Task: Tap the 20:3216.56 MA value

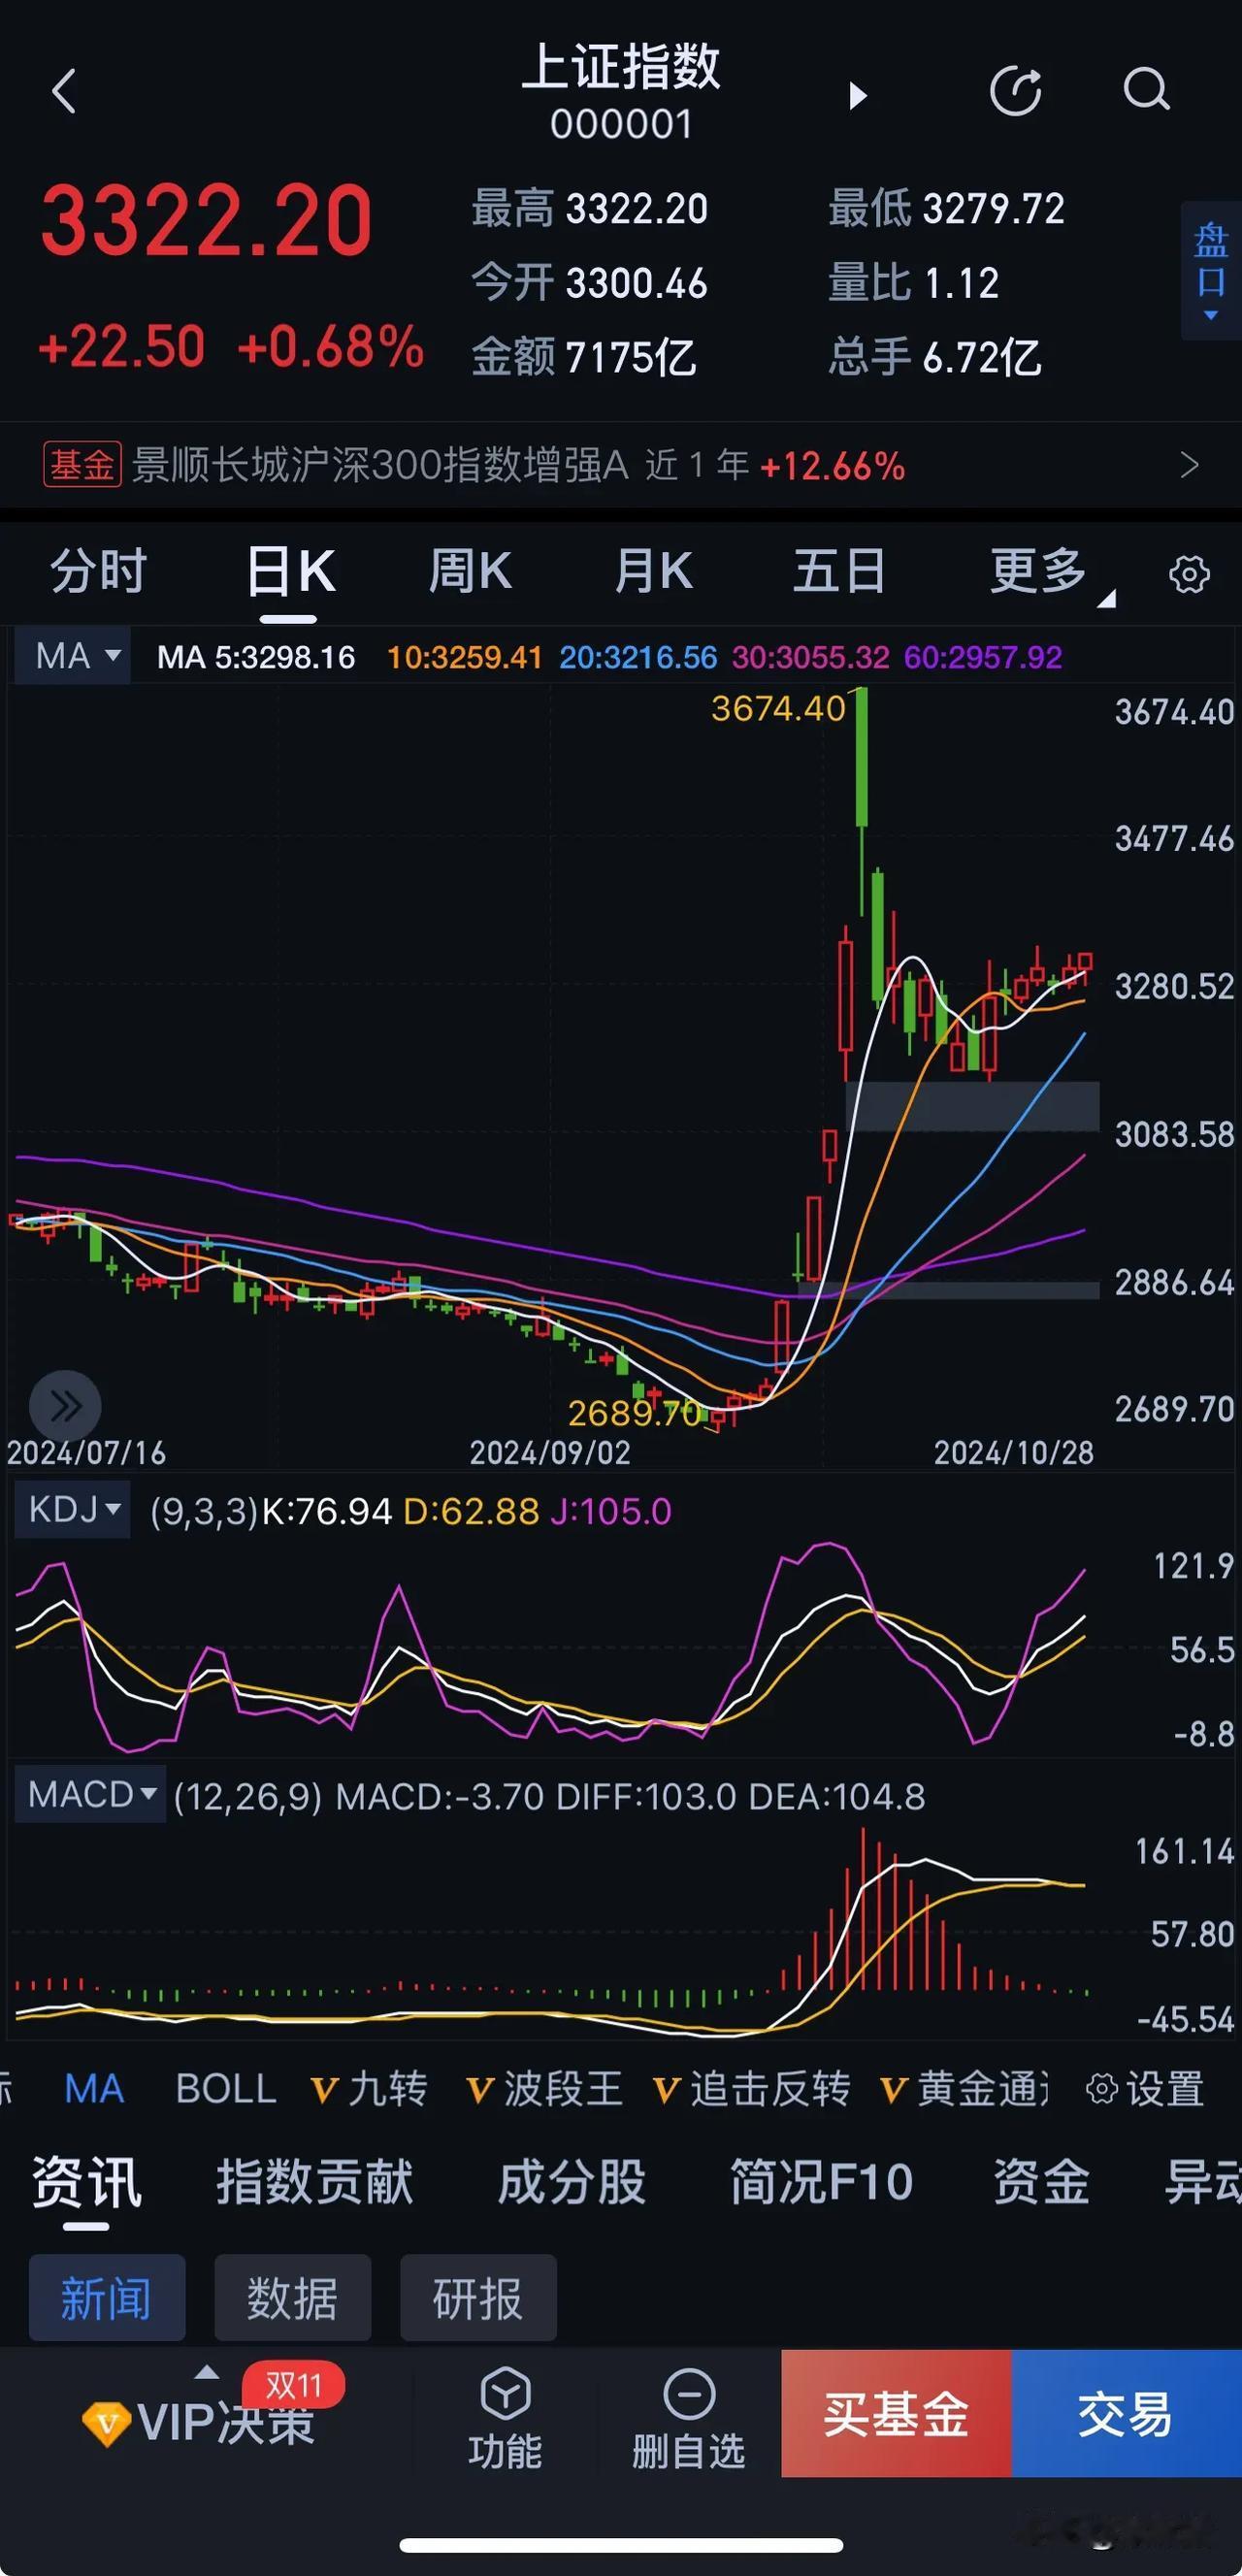Action: [638, 657]
